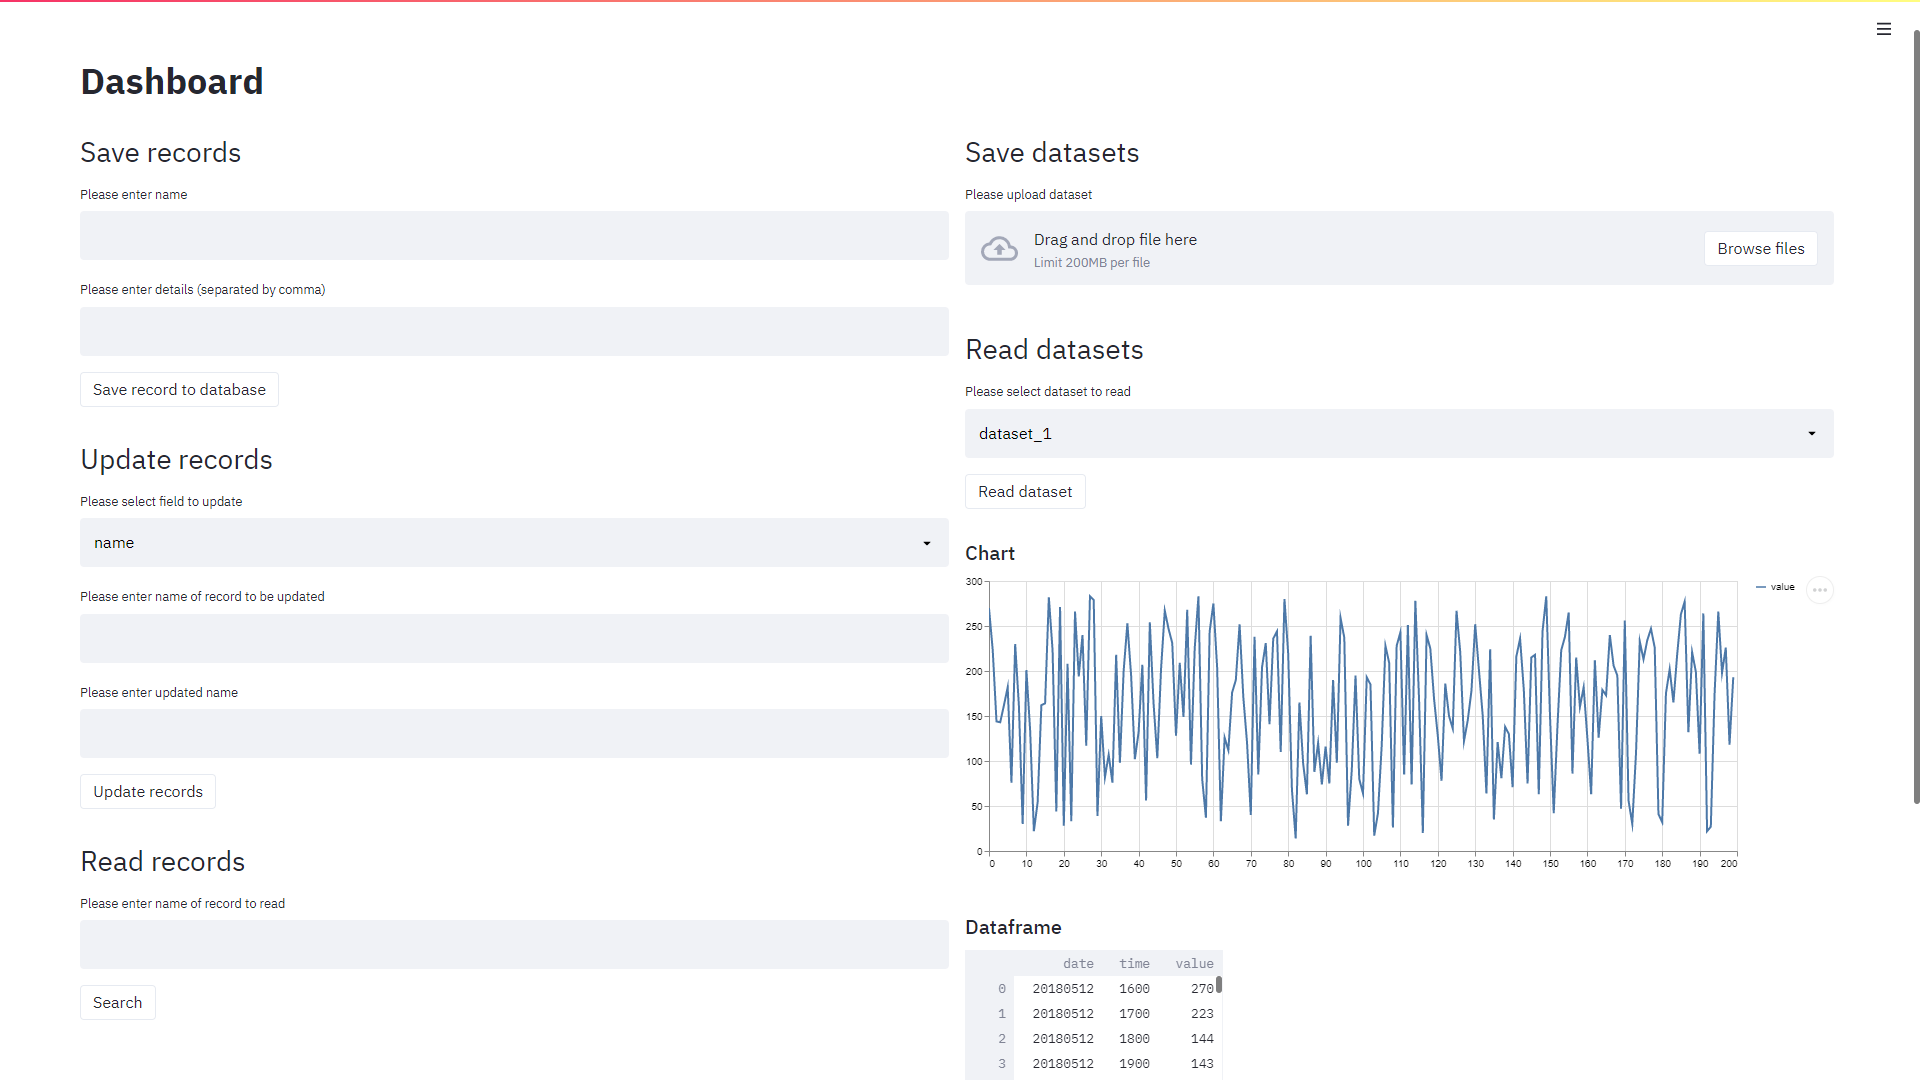Open the chart options ellipsis menu
Viewport: 1920px width, 1080px height.
1820,590
